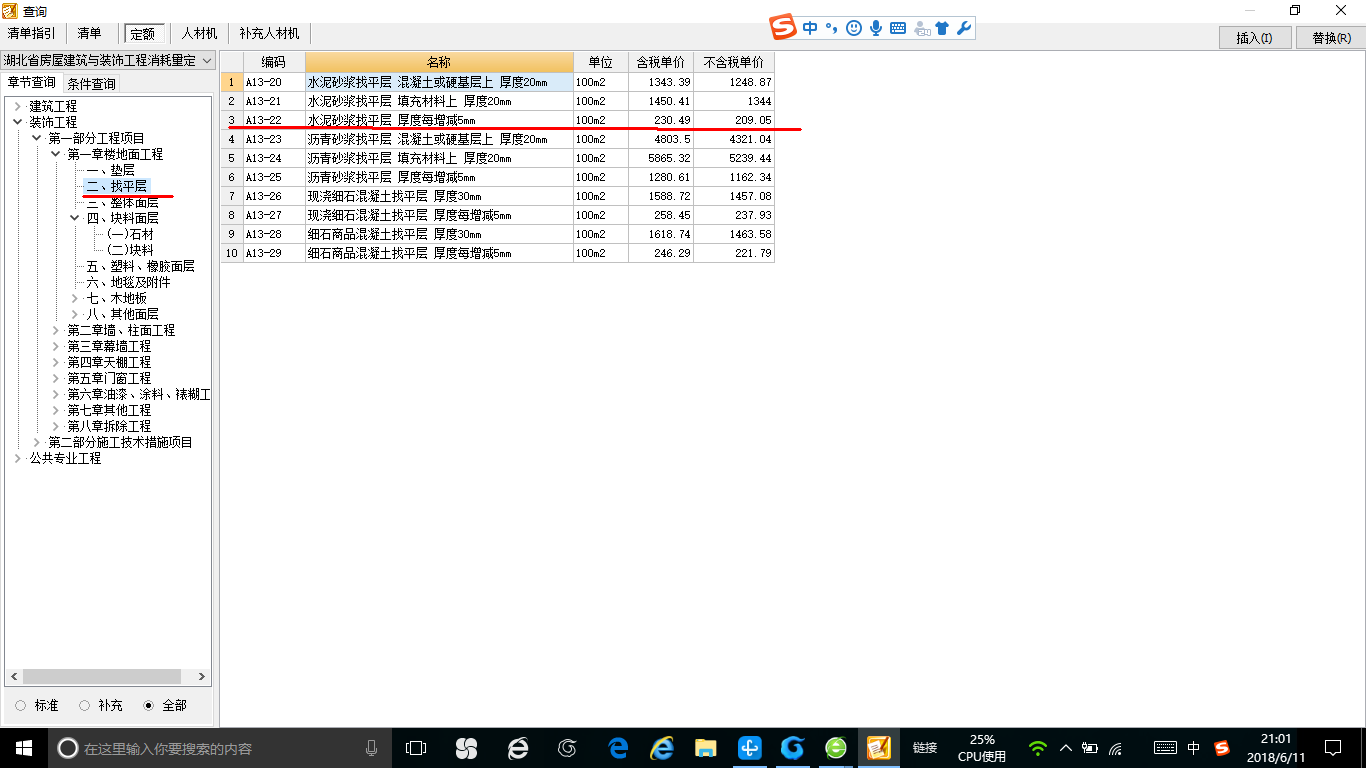Open Task View on the taskbar

pos(416,748)
